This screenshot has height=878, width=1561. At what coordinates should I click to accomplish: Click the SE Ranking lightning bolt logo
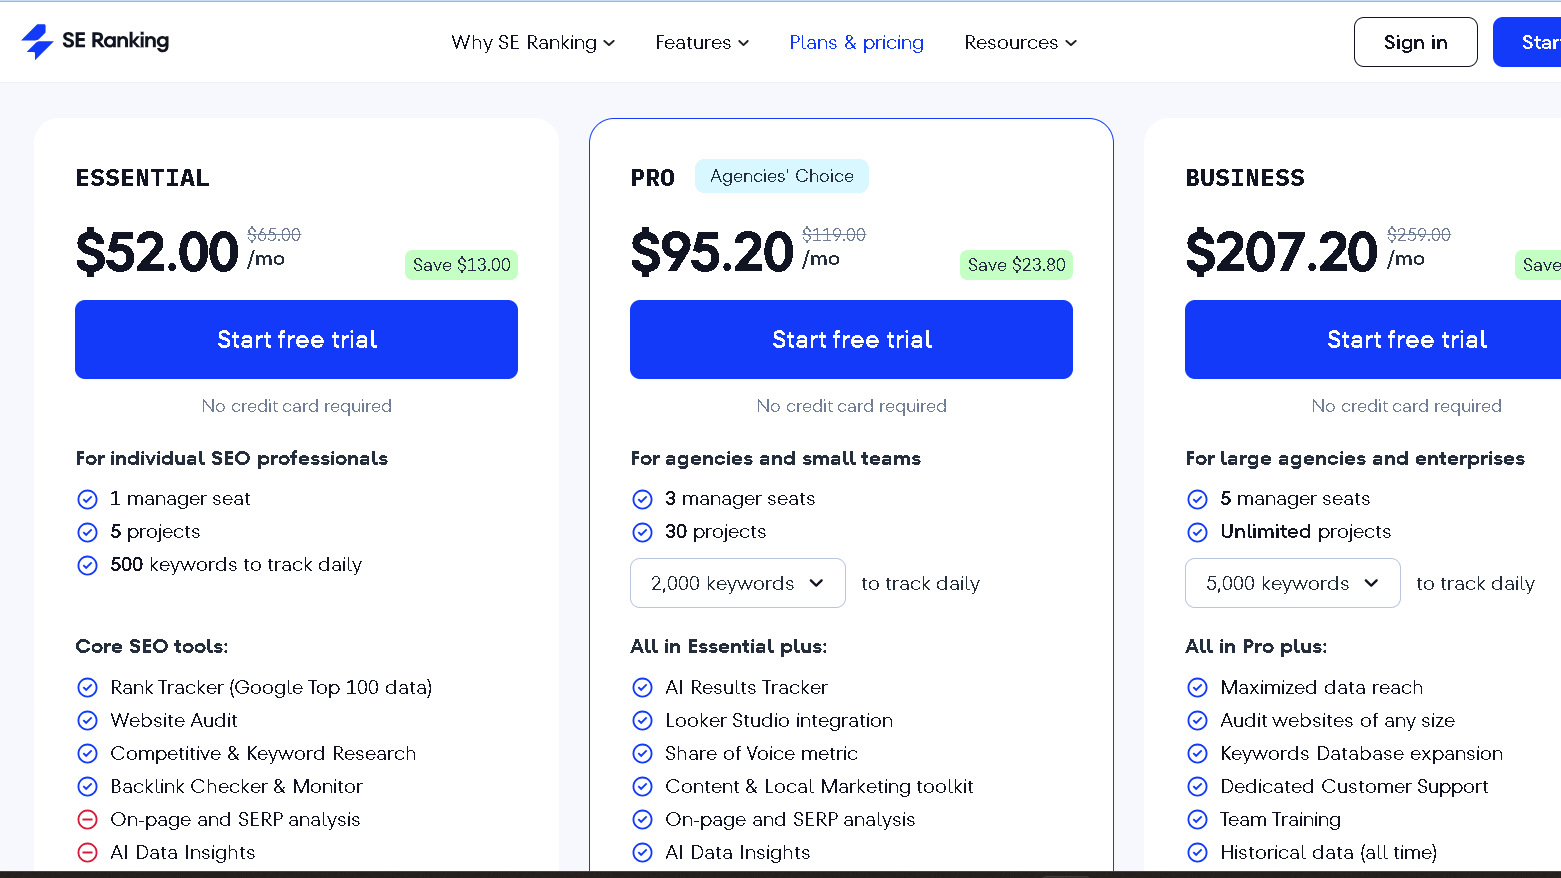pos(38,41)
